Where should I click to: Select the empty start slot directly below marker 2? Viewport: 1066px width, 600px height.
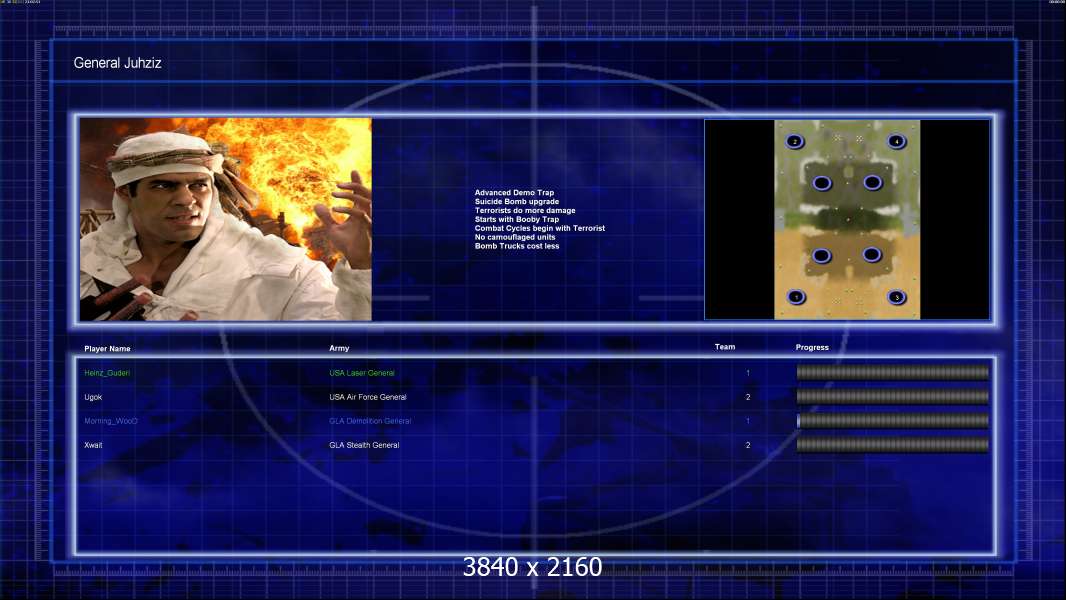point(822,183)
